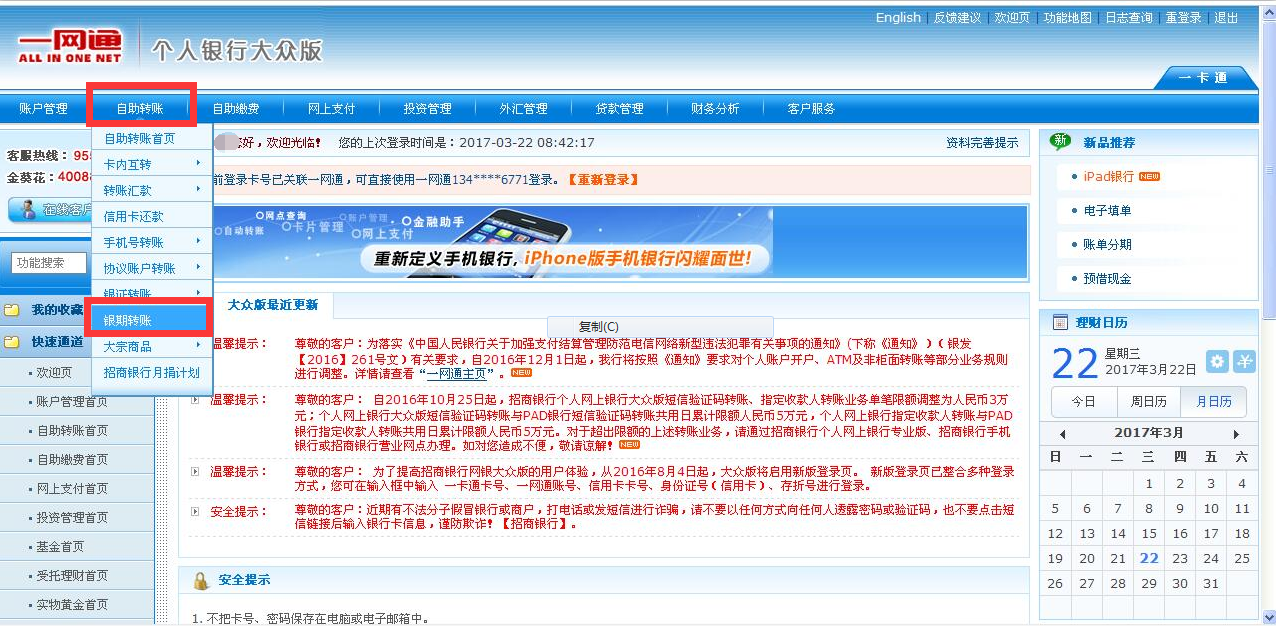
Task: Click the green 新 speech bubble icon
Action: [x=1060, y=142]
